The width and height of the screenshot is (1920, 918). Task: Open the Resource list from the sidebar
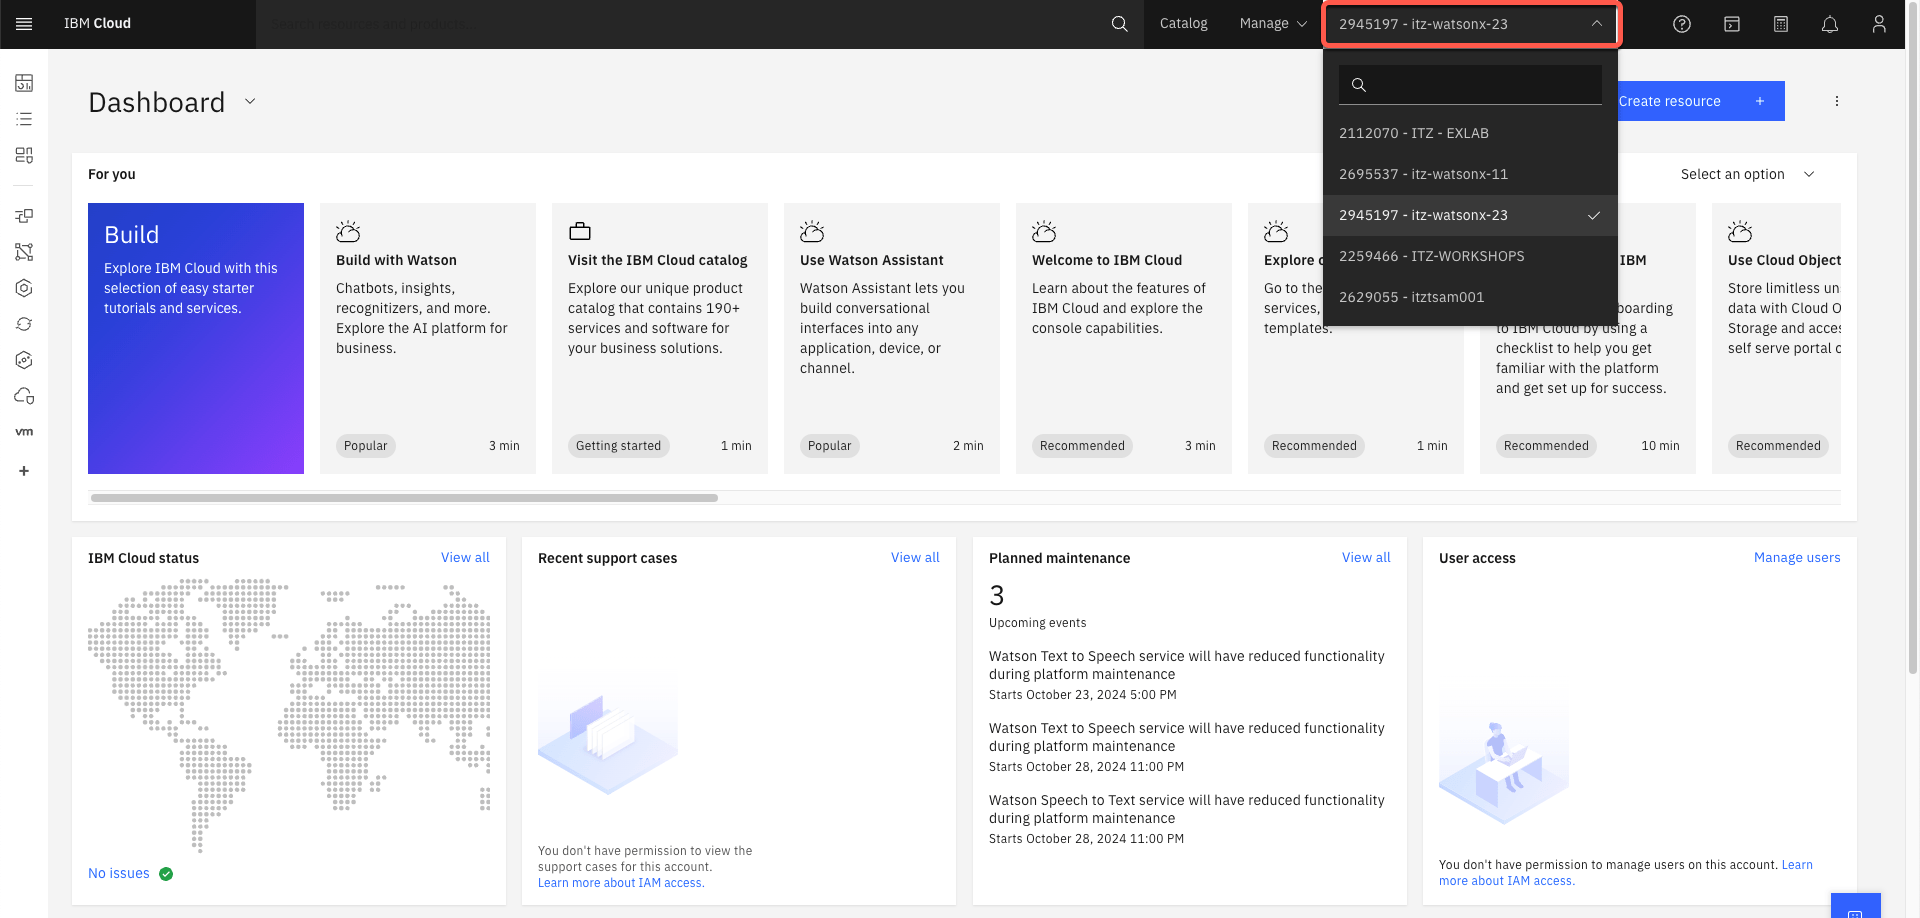click(x=24, y=119)
